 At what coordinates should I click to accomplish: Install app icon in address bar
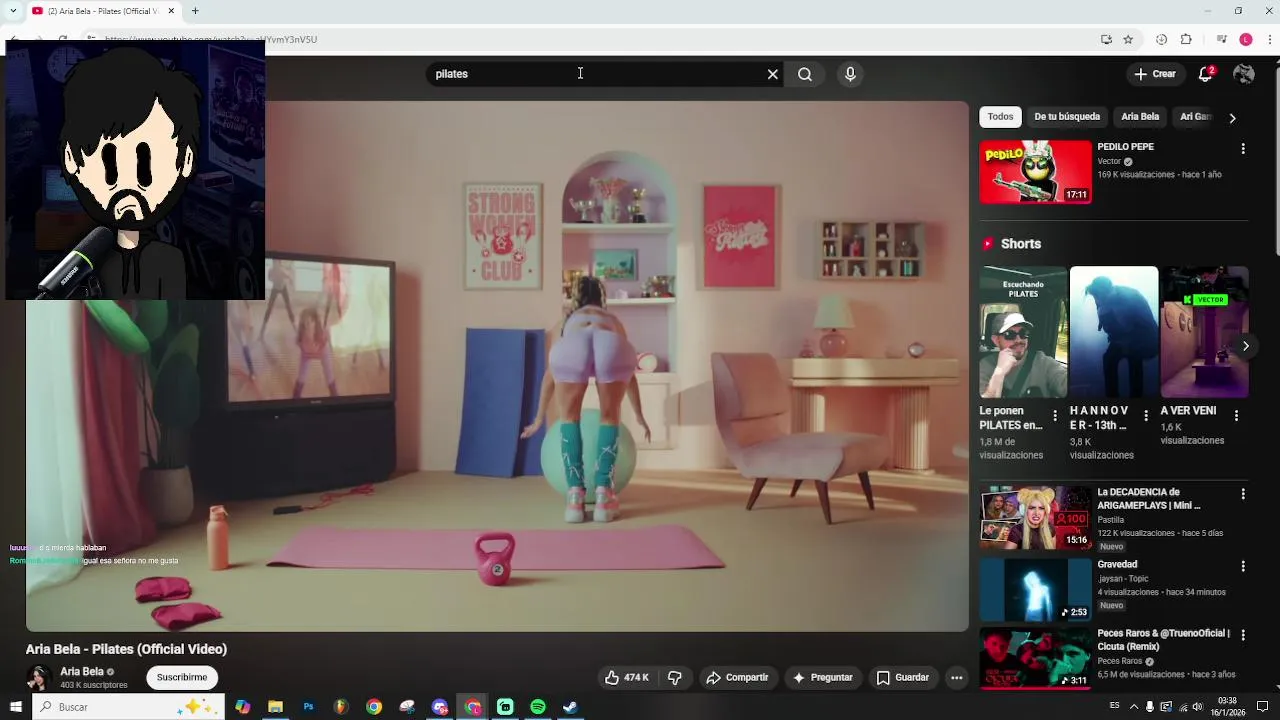[1106, 40]
